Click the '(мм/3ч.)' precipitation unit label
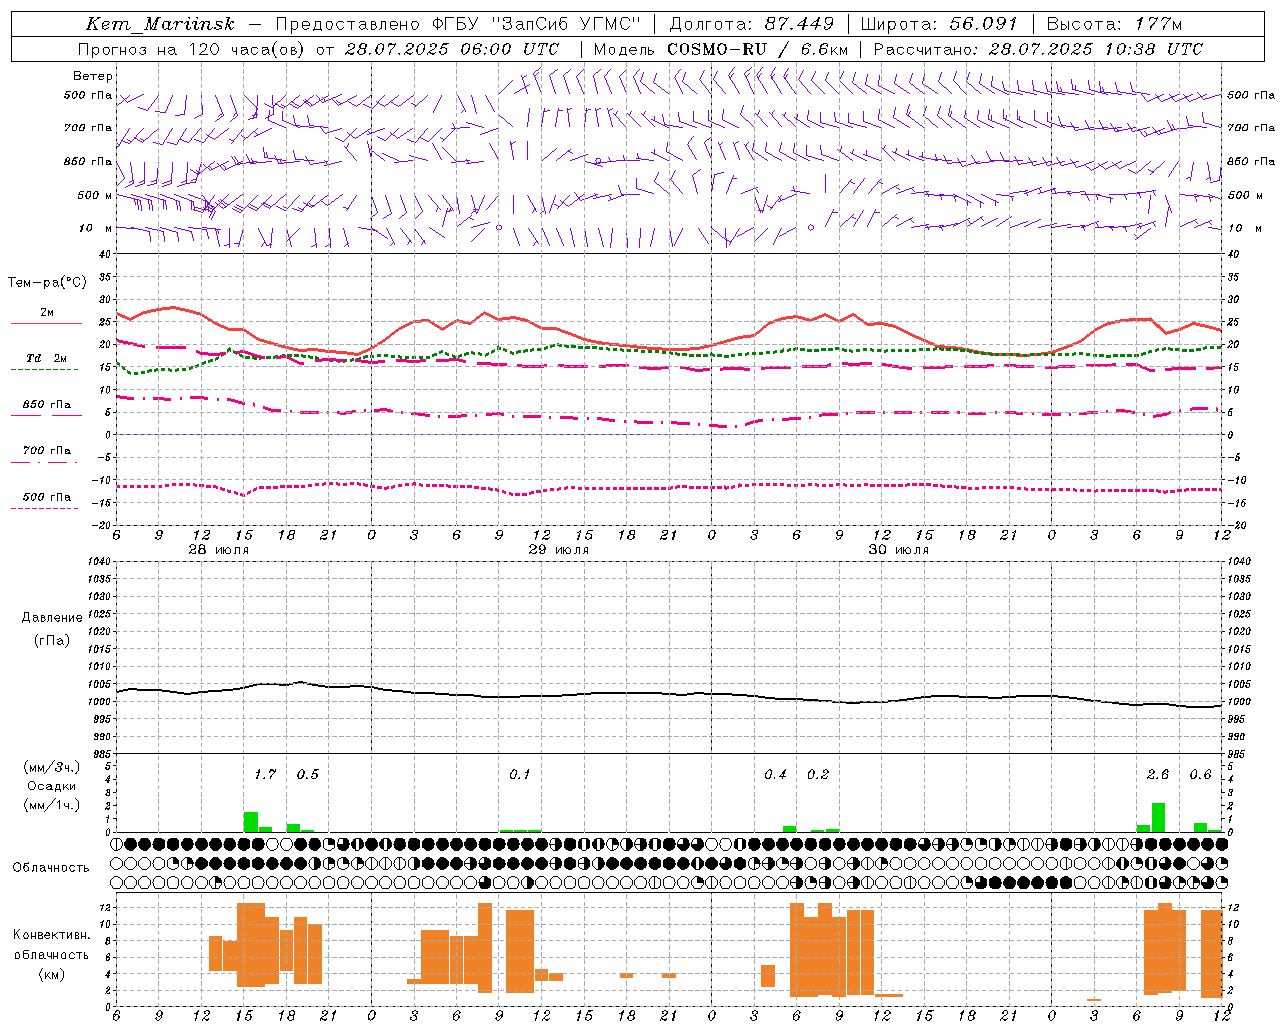This screenshot has height=1024, width=1280. click(52, 767)
